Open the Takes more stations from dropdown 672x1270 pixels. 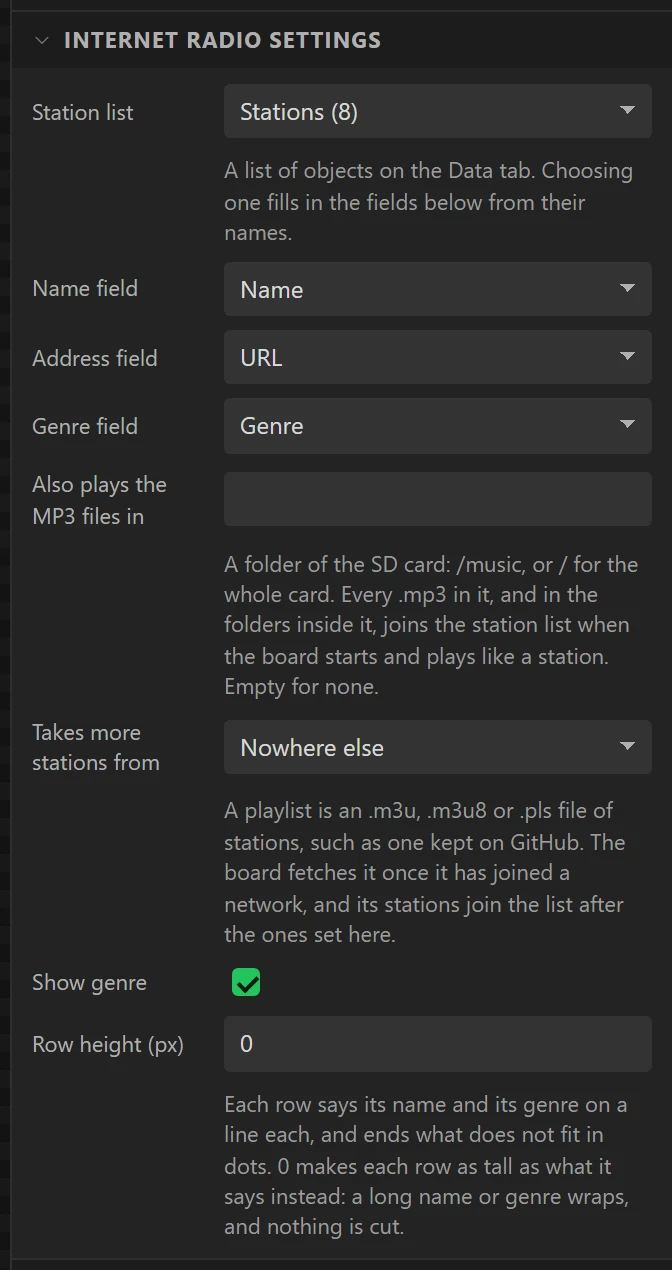pos(438,747)
